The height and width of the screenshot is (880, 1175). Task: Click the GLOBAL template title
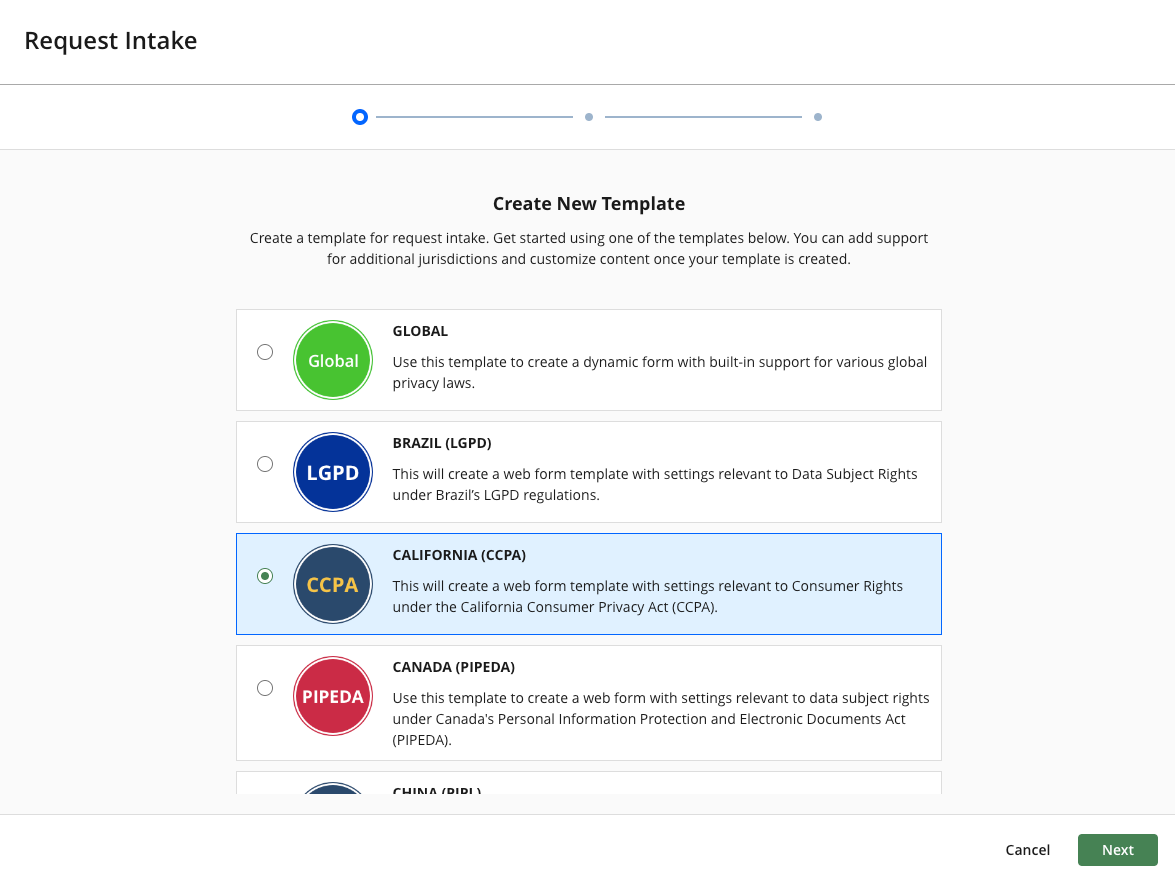coord(420,331)
